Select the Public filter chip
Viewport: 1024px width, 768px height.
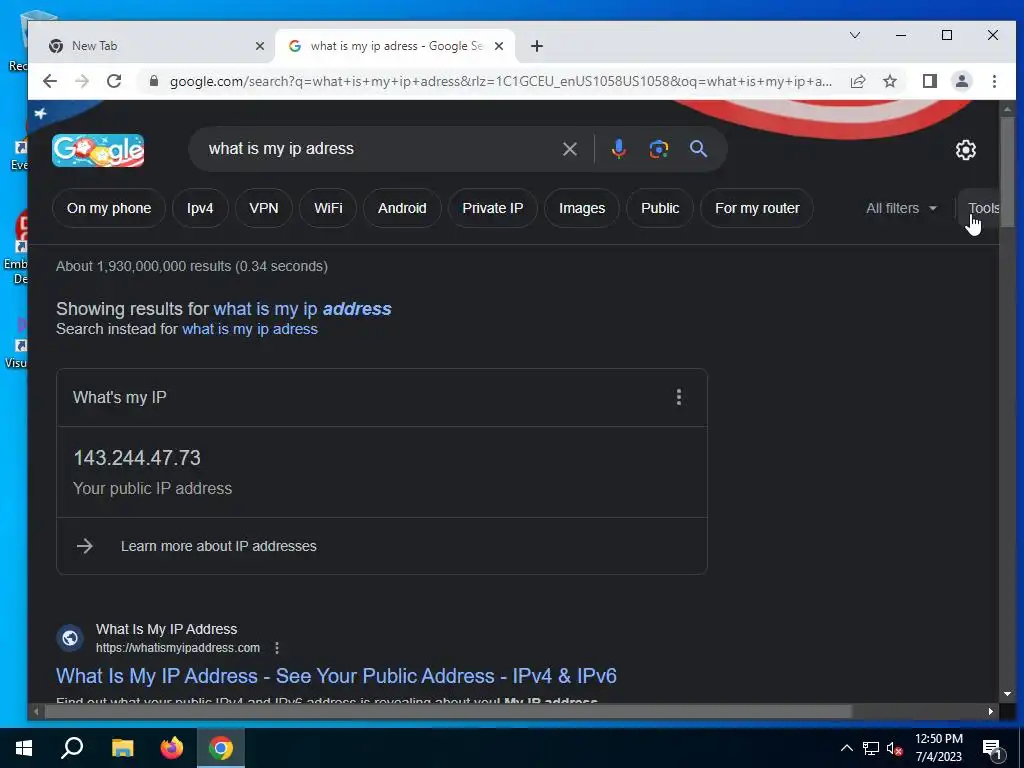[660, 208]
